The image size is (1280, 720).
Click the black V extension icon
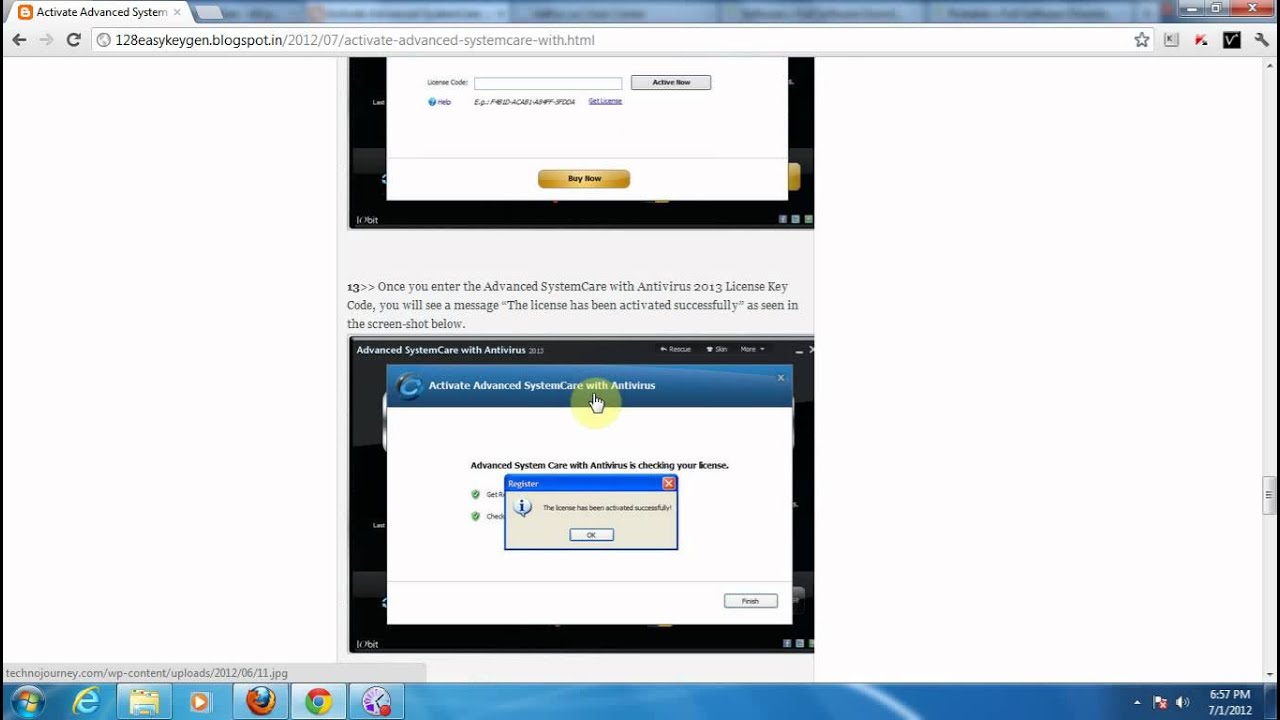point(1232,40)
